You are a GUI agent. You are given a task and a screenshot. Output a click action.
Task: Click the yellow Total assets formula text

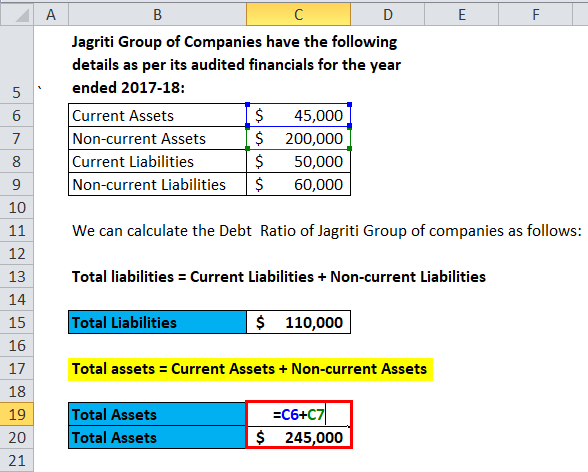point(250,369)
